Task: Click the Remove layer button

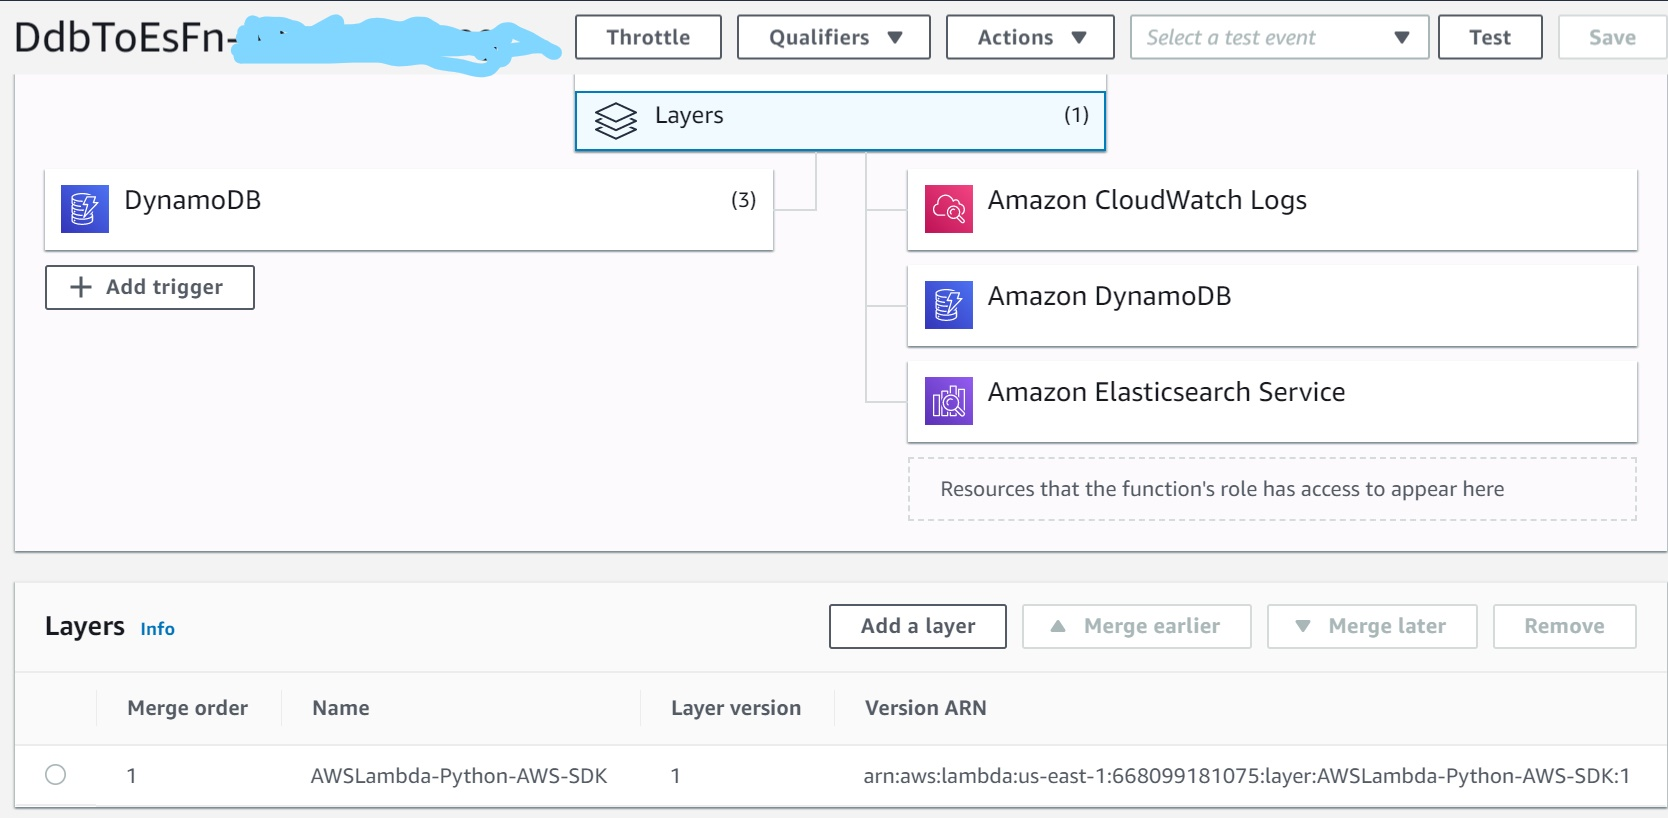Action: pos(1564,626)
